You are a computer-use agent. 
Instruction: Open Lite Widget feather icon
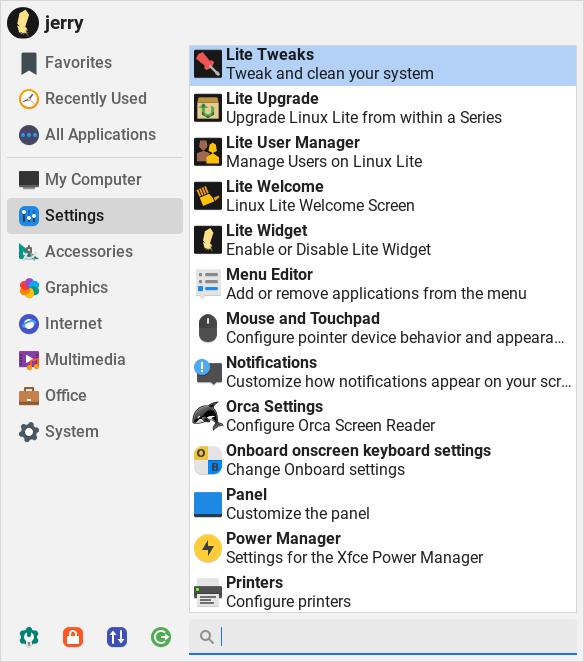pyautogui.click(x=208, y=240)
